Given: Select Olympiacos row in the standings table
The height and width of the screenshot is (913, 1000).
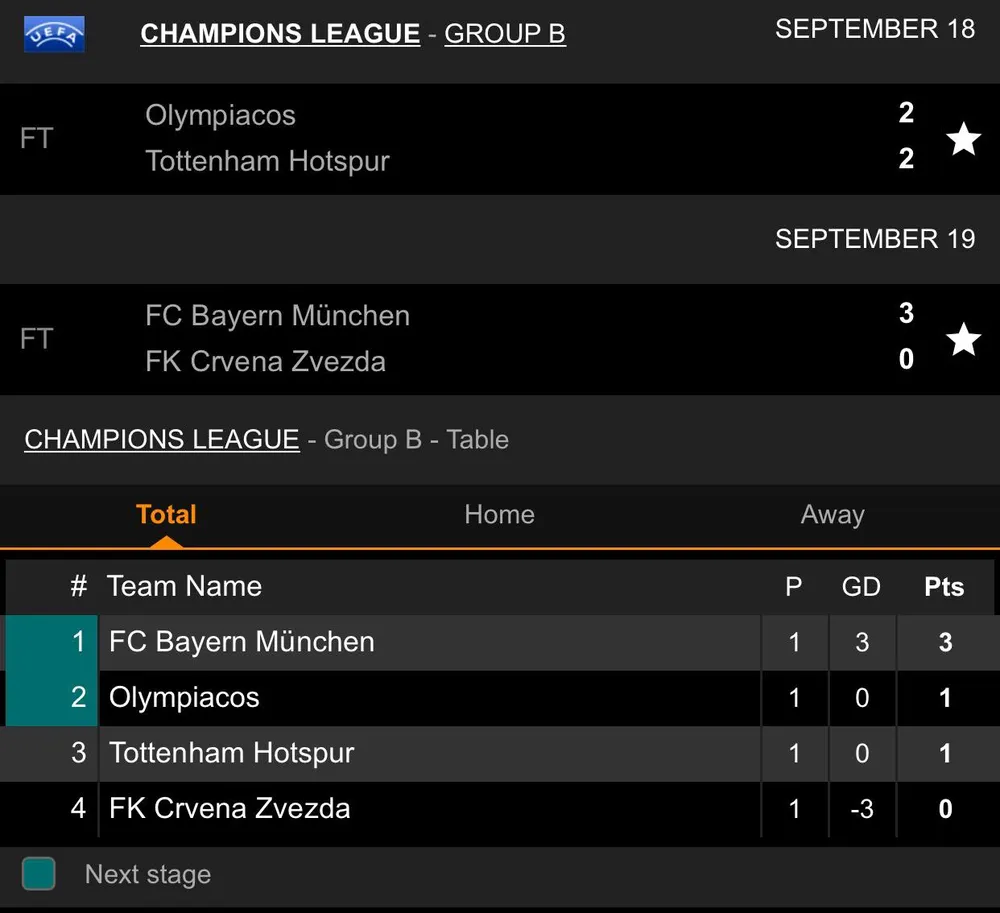Looking at the screenshot, I should pyautogui.click(x=184, y=698).
